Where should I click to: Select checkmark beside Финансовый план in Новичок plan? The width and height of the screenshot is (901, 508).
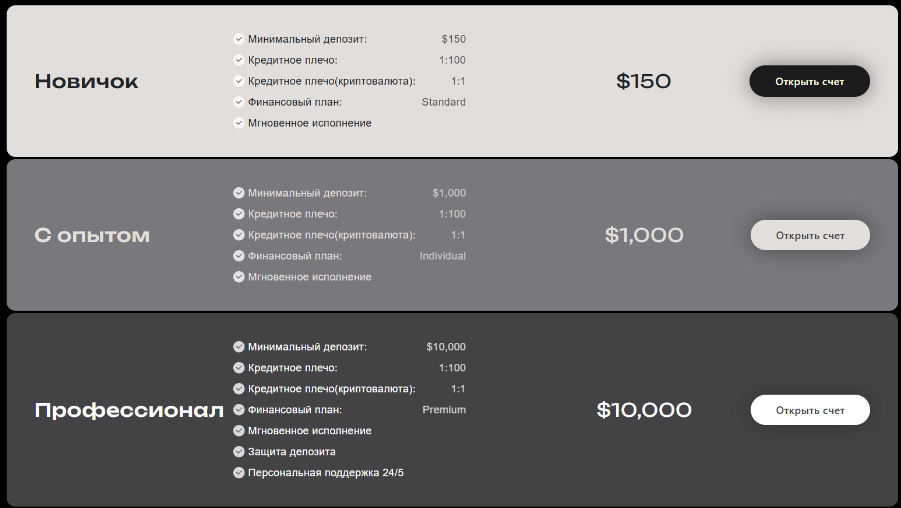[x=239, y=102]
